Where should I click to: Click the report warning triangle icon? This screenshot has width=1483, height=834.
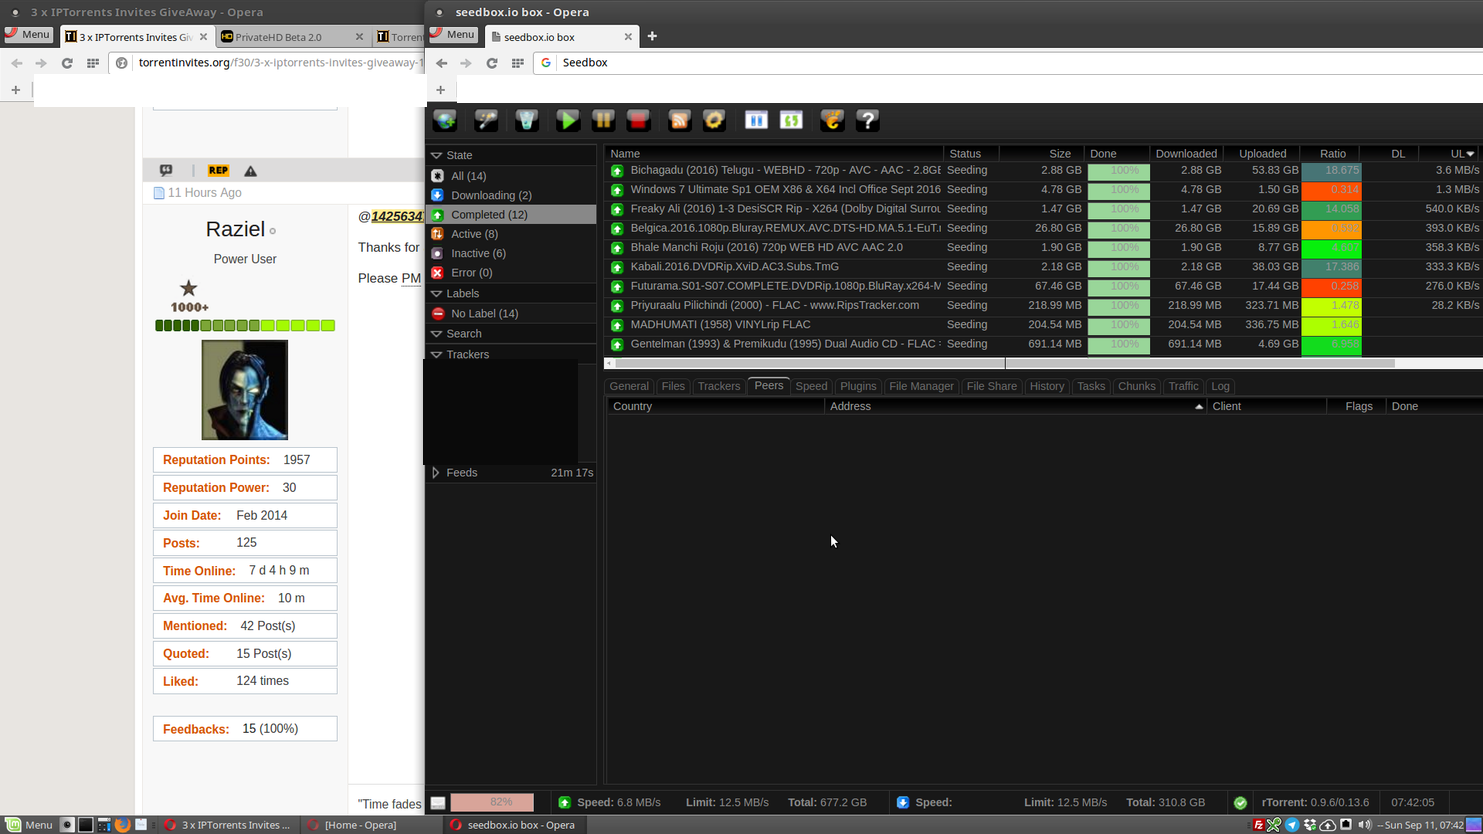coord(251,171)
